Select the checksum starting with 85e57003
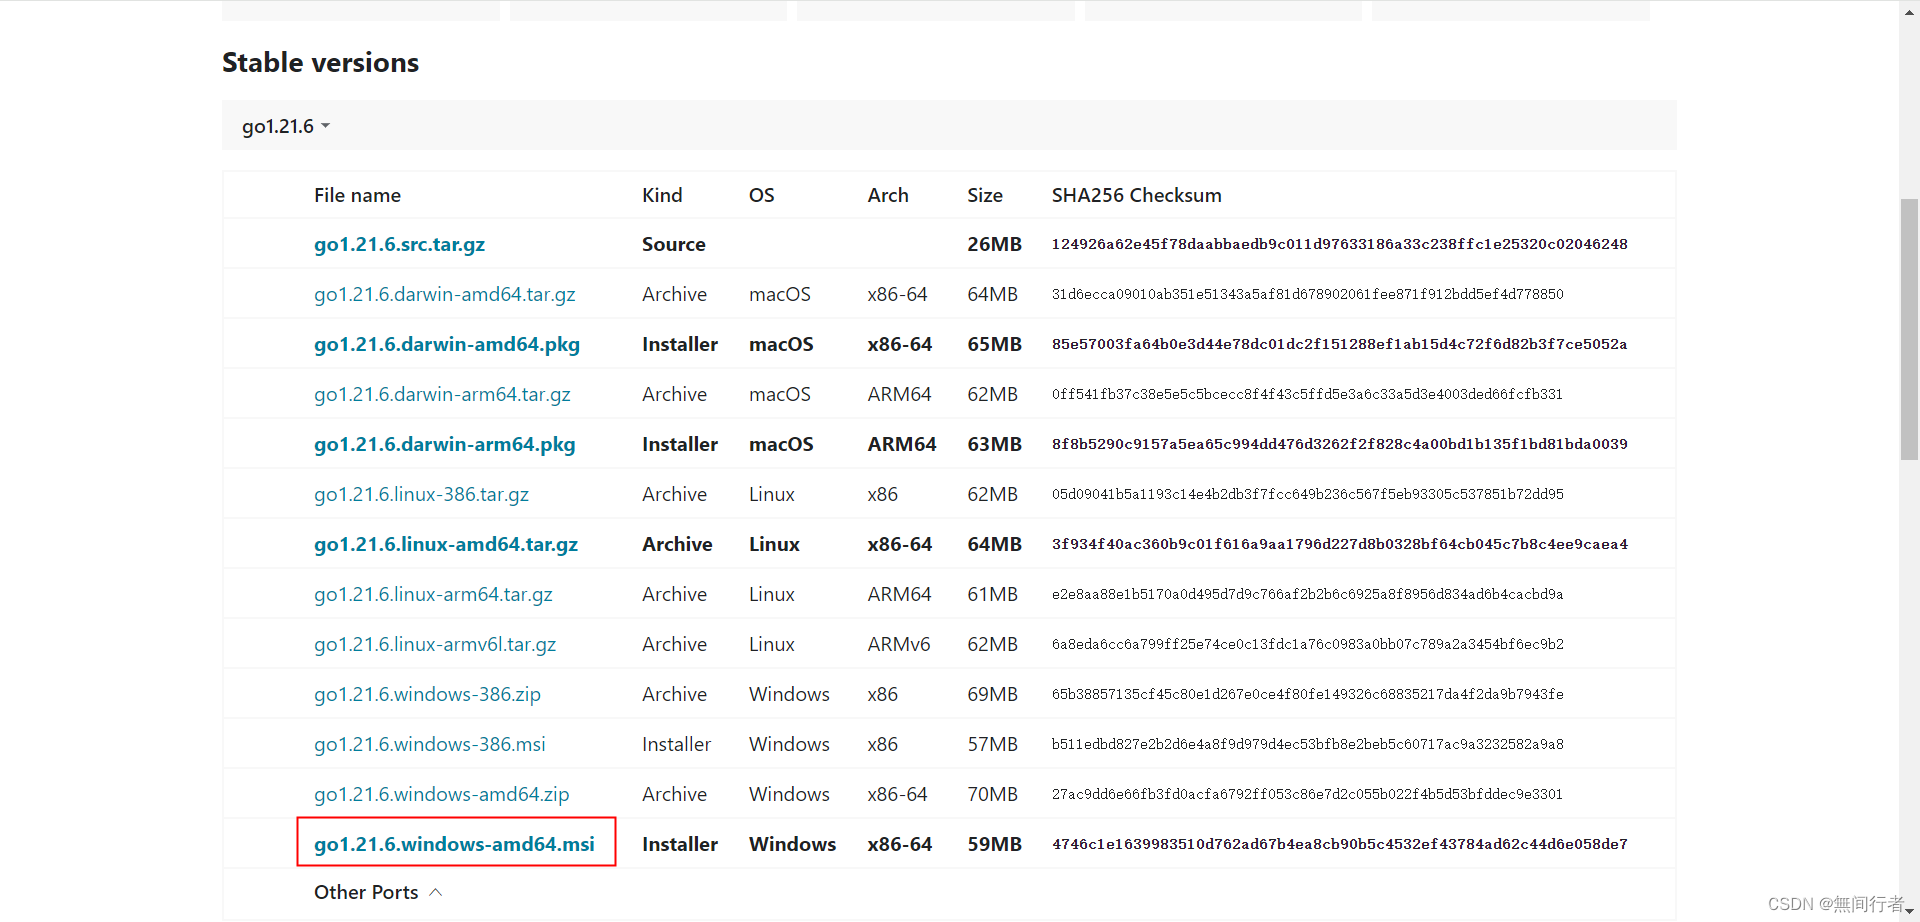This screenshot has width=1920, height=922. [x=1339, y=344]
